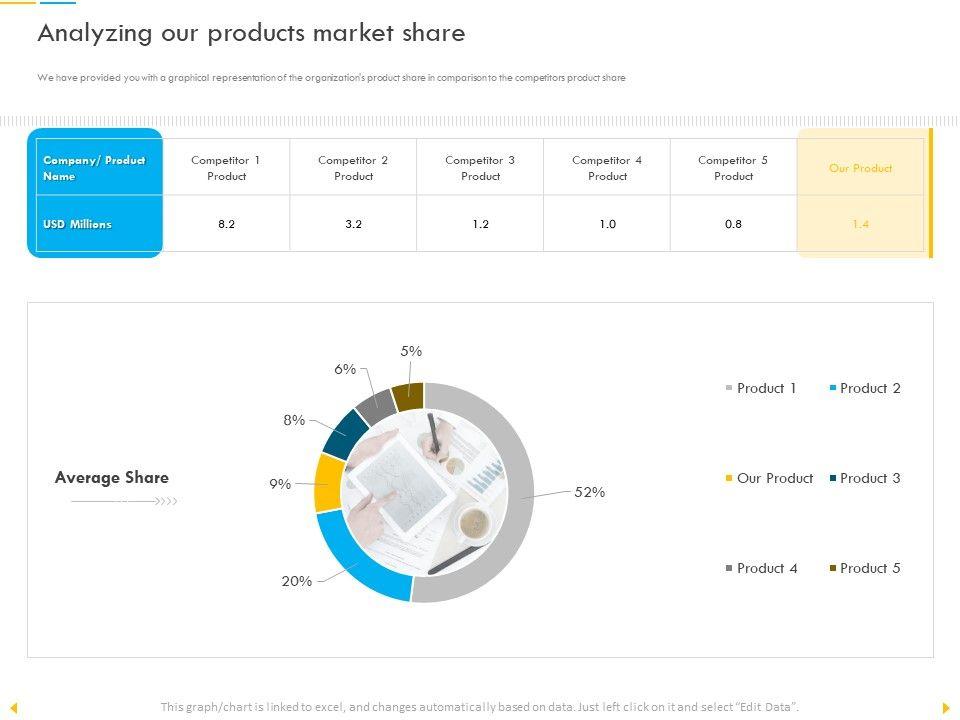
Task: Click the Product 1 legend color swatch
Action: [729, 388]
